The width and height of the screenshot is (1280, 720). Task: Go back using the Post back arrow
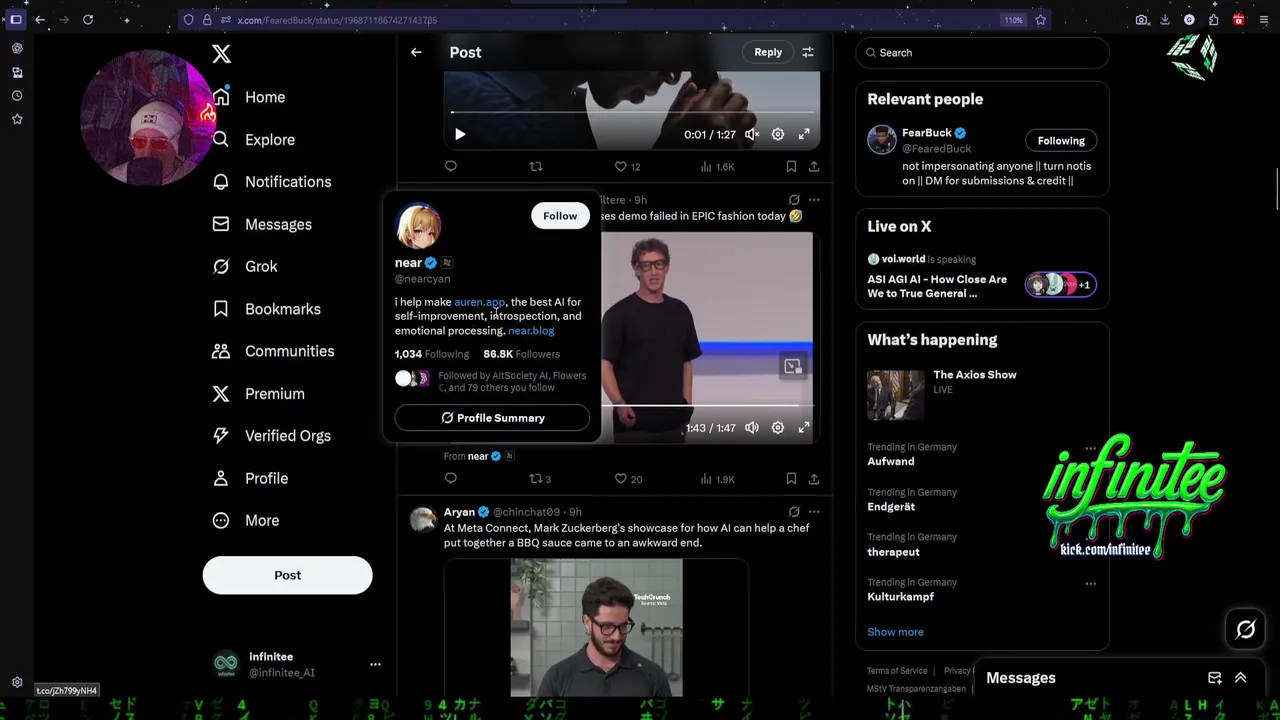click(416, 52)
